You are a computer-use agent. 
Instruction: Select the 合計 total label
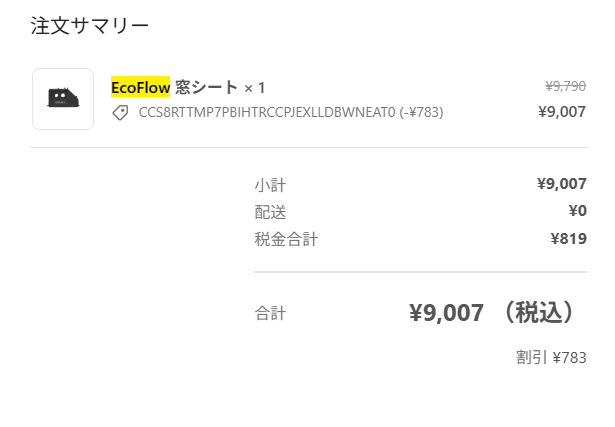click(270, 313)
